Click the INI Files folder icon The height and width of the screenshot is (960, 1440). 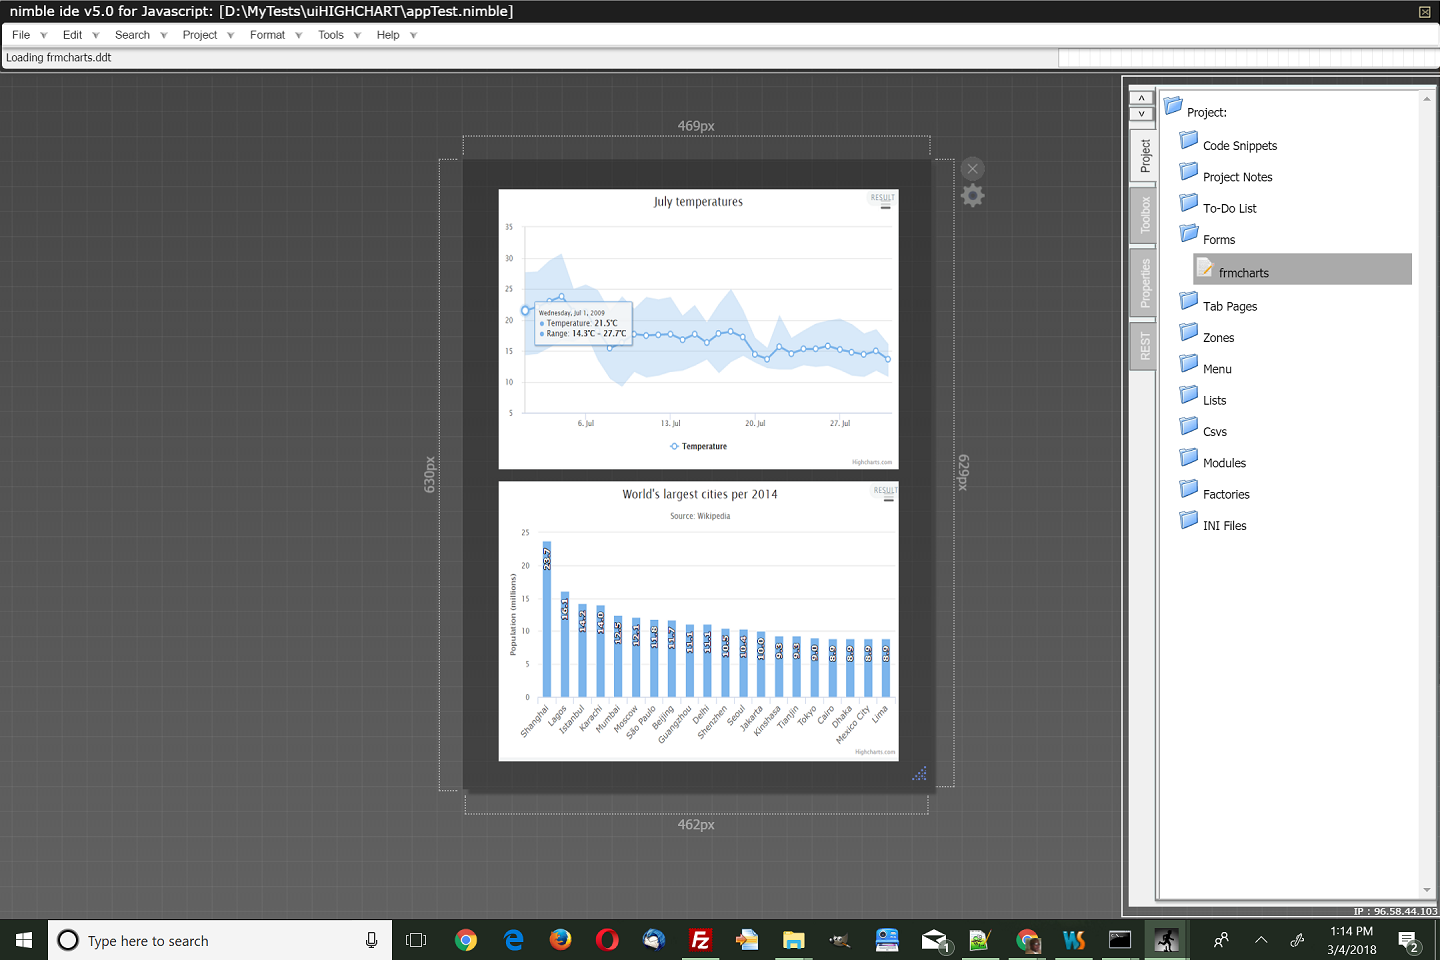click(1189, 520)
